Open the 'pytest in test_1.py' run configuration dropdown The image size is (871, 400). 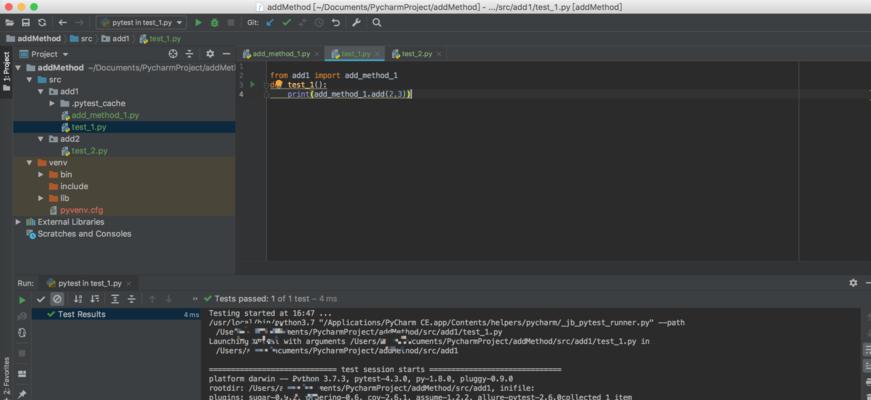142,23
